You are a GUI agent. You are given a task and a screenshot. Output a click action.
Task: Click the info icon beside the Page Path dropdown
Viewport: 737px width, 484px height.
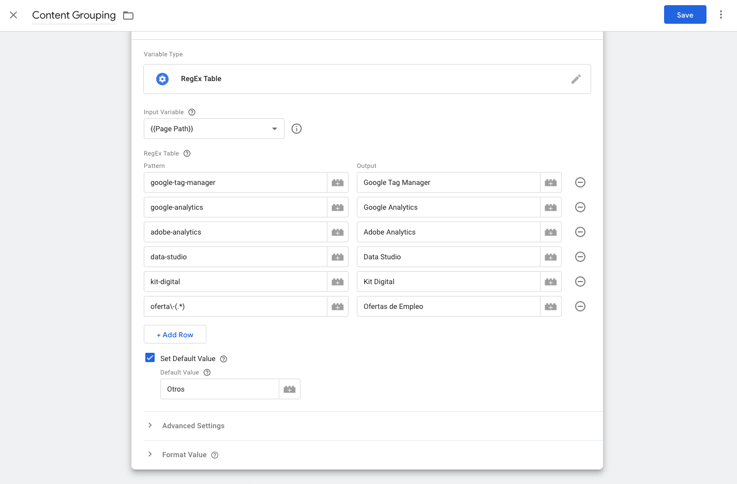pos(297,129)
